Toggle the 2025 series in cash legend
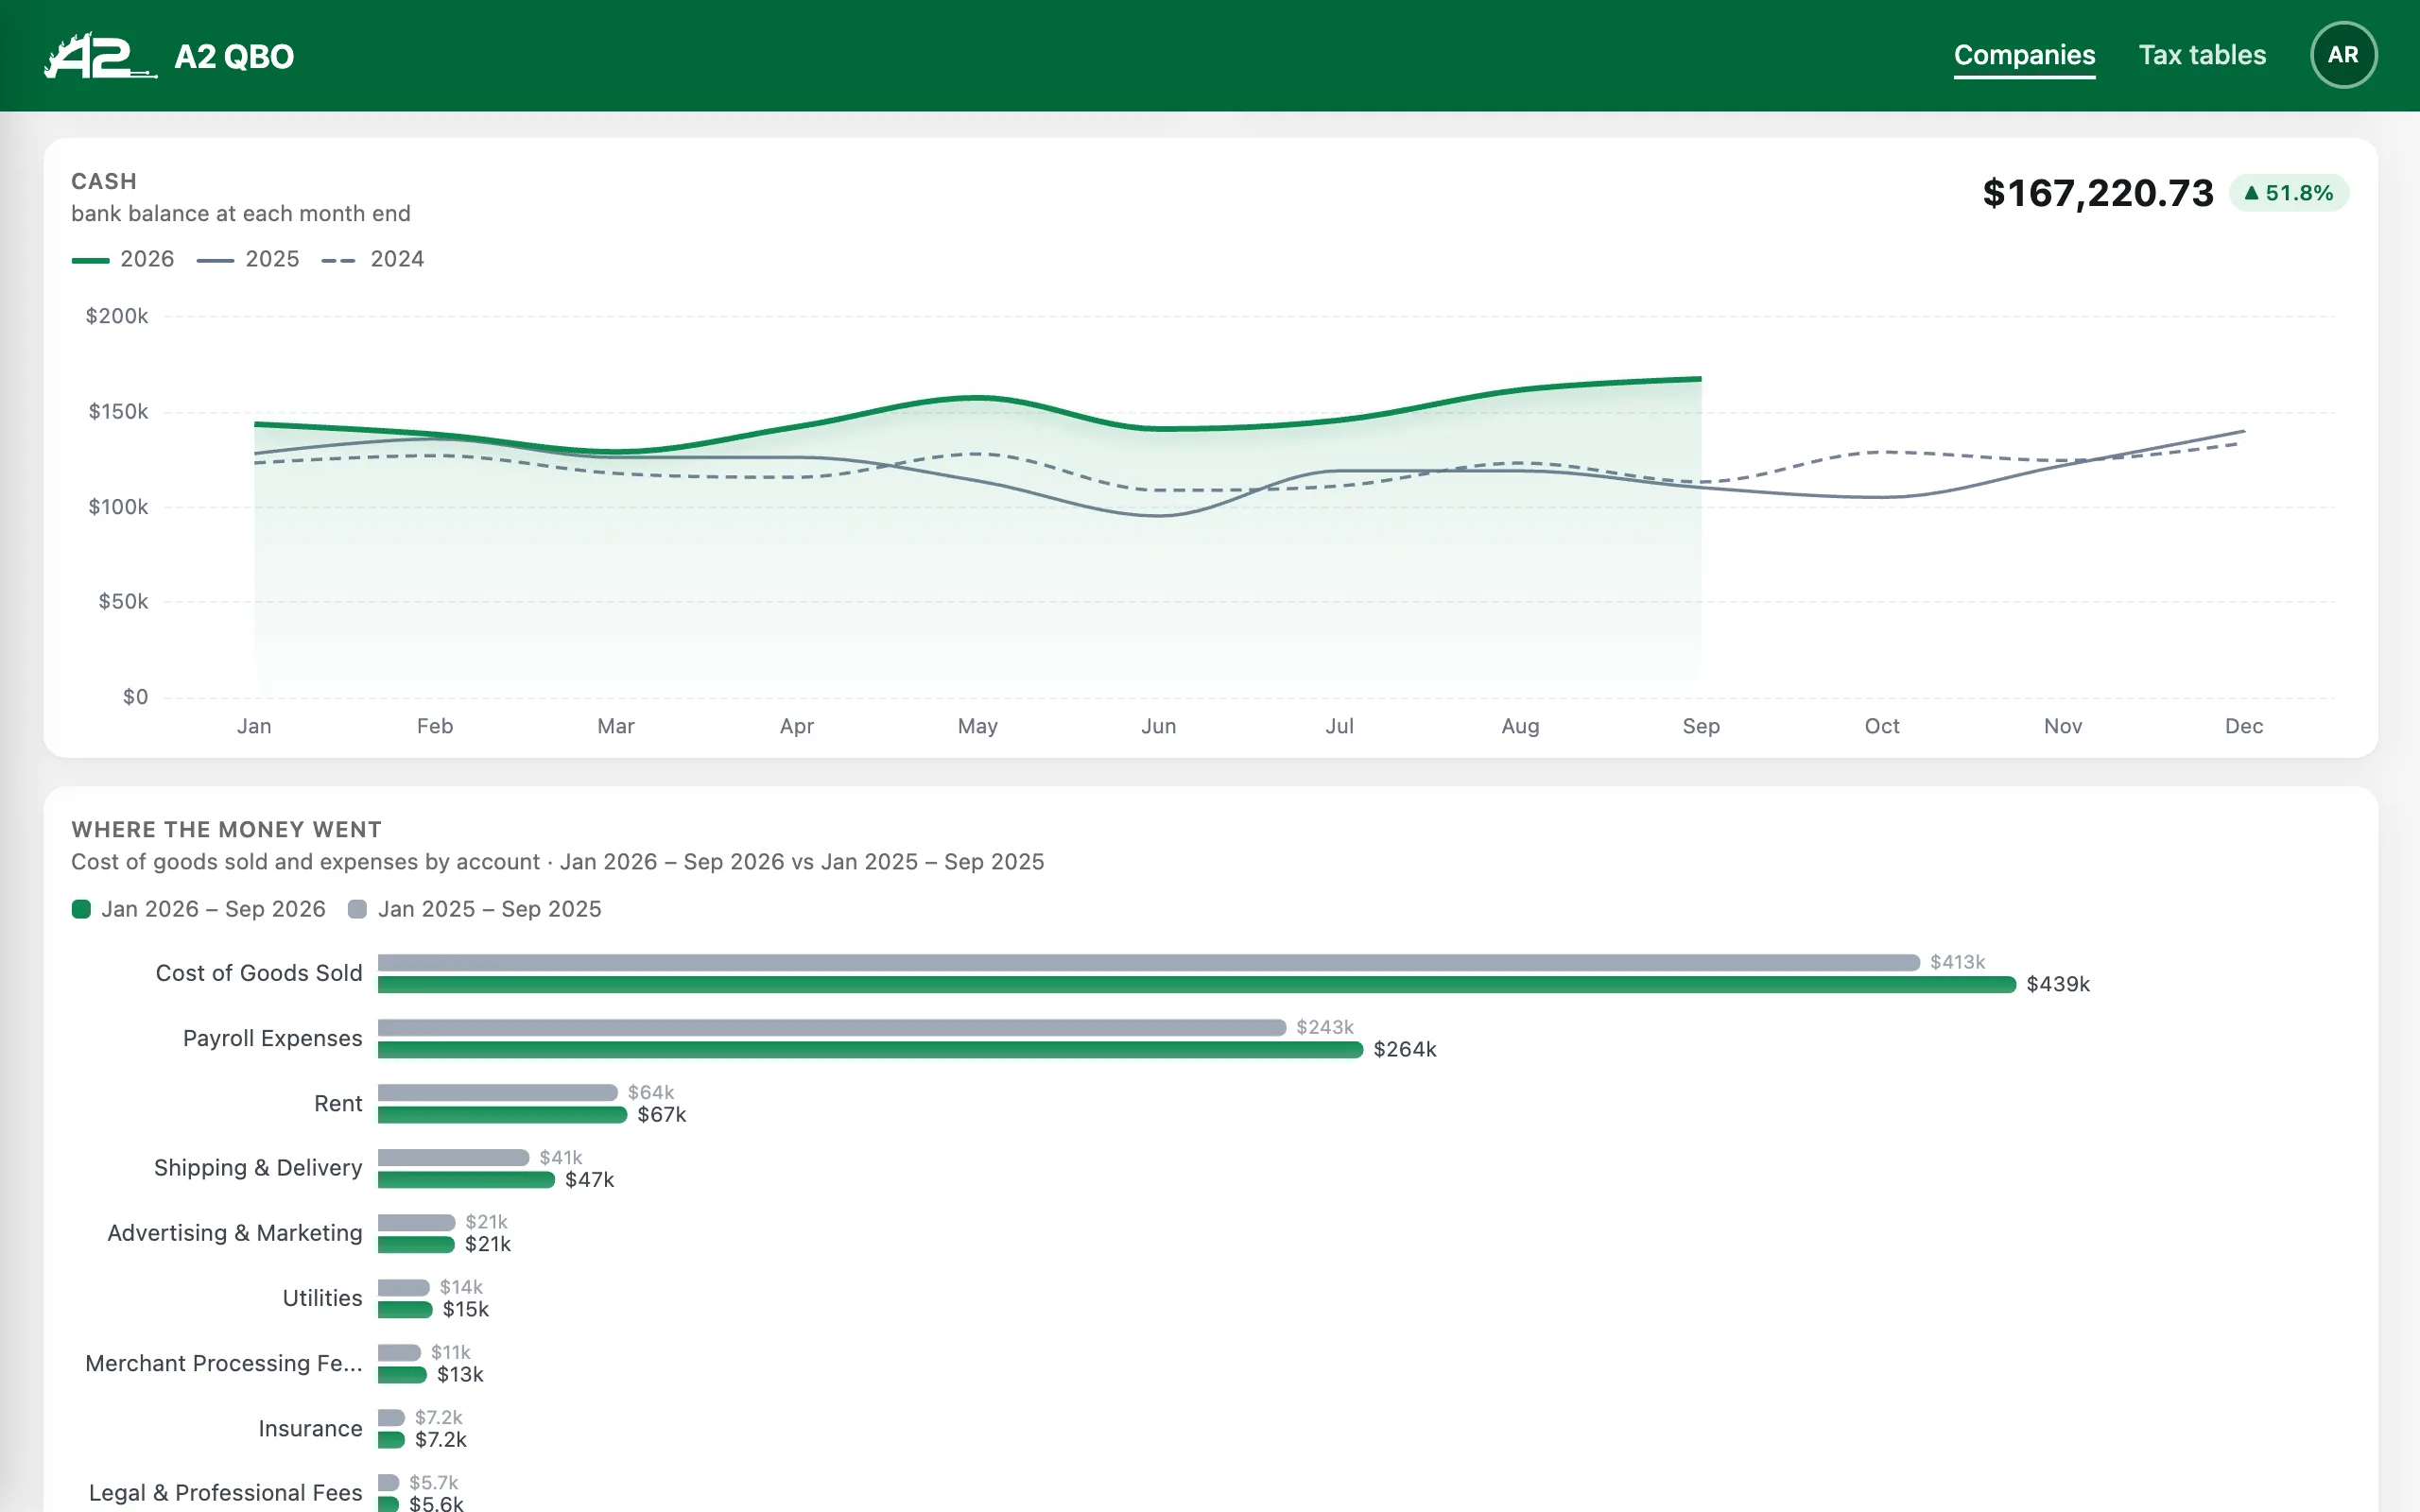 pos(248,259)
